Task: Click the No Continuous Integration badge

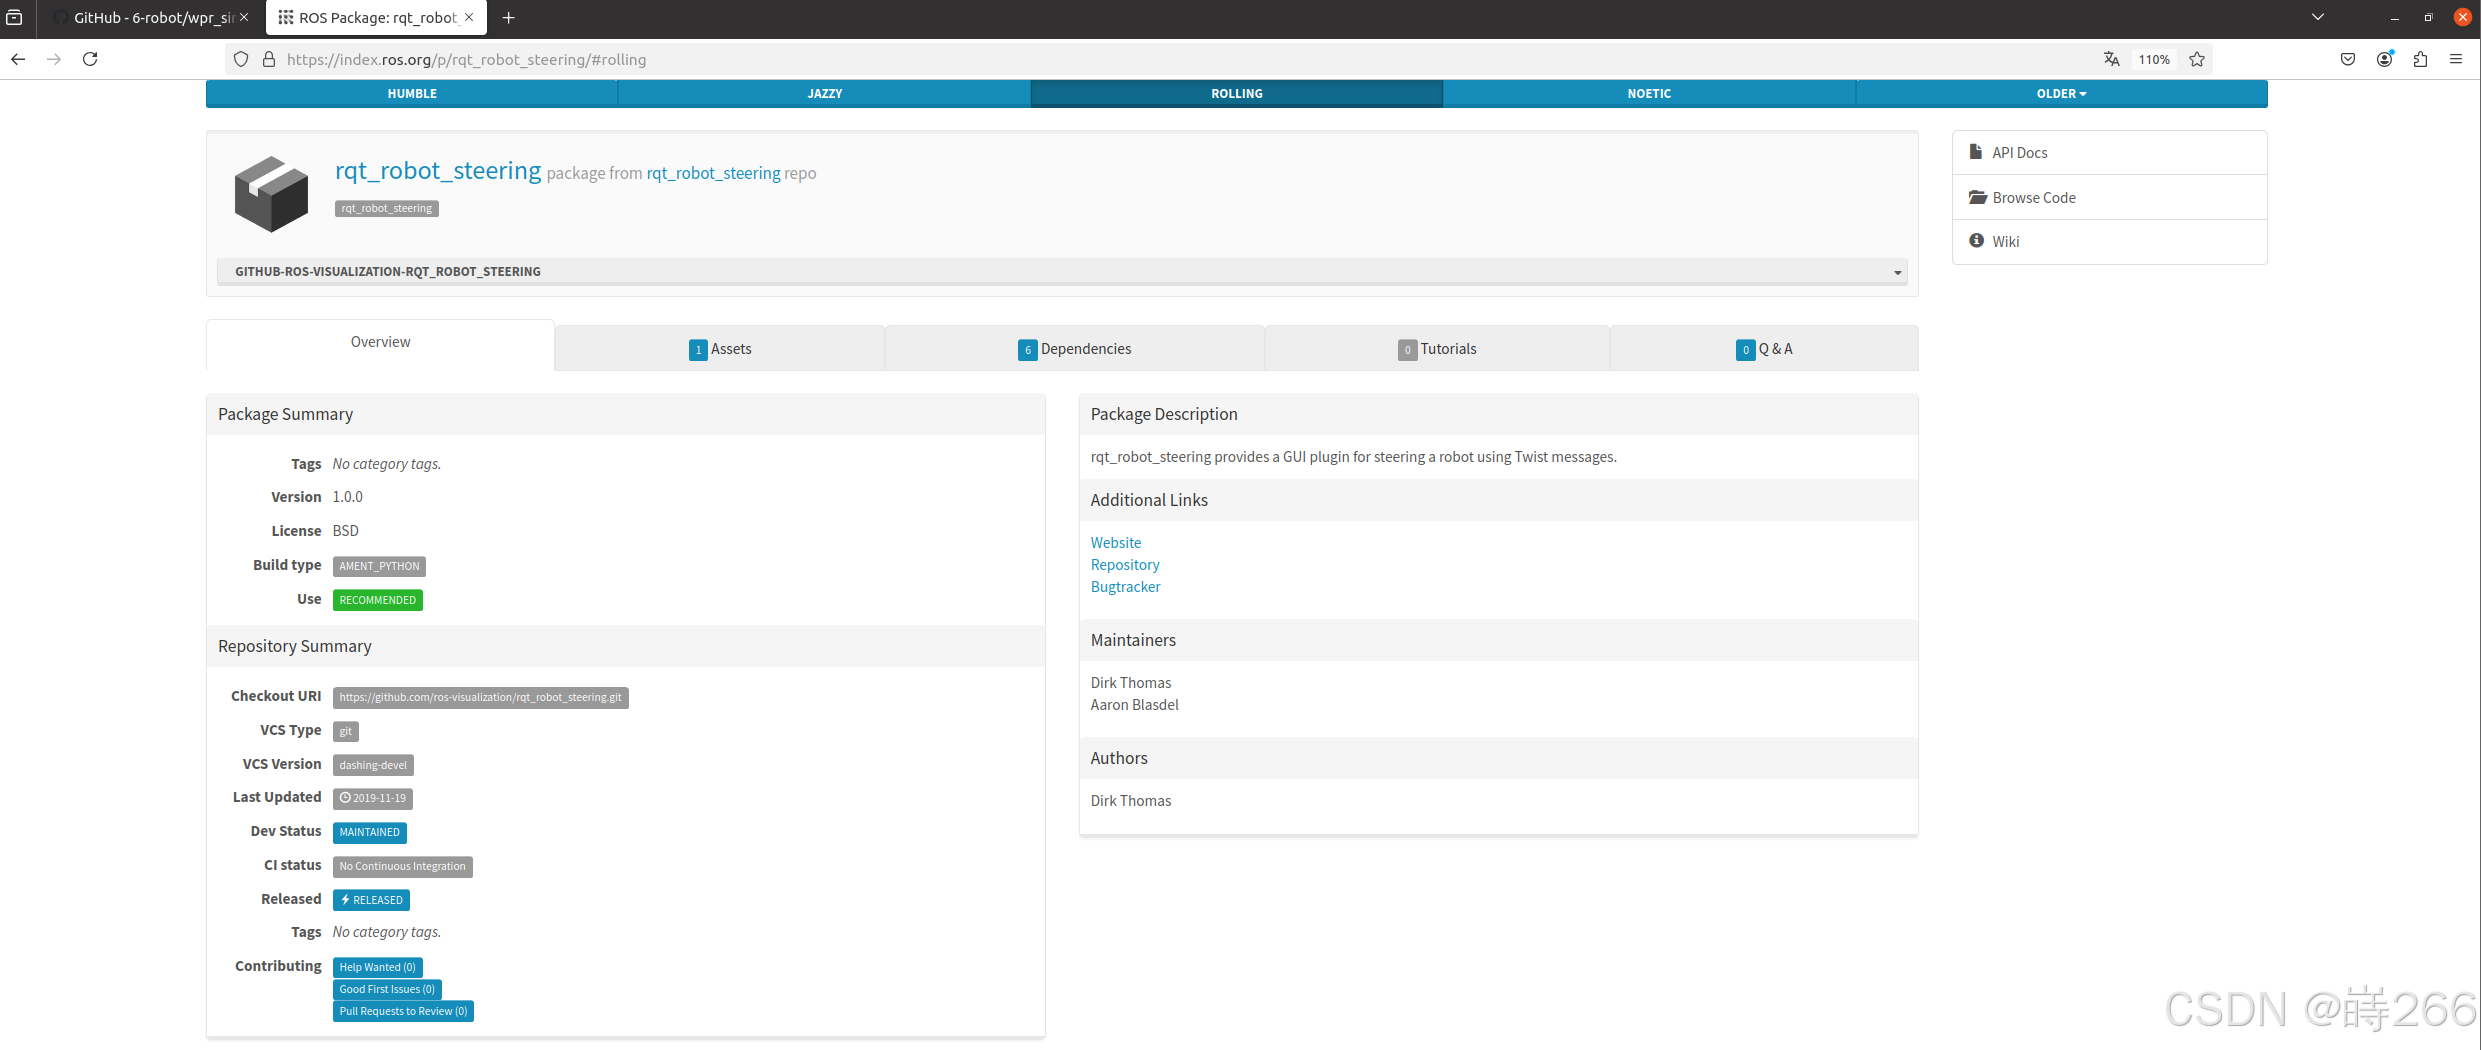Action: (x=402, y=866)
